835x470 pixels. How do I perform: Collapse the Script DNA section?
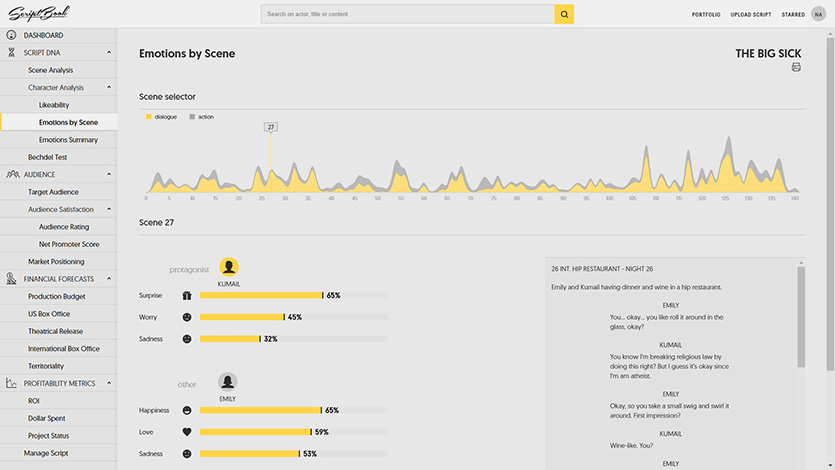[x=109, y=52]
